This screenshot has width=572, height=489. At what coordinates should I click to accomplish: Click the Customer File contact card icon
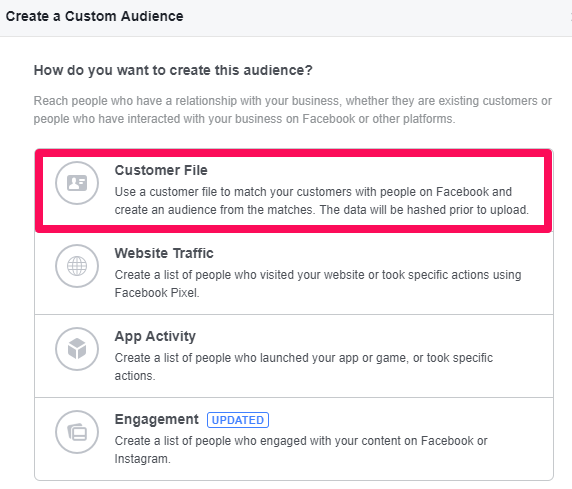point(77,183)
